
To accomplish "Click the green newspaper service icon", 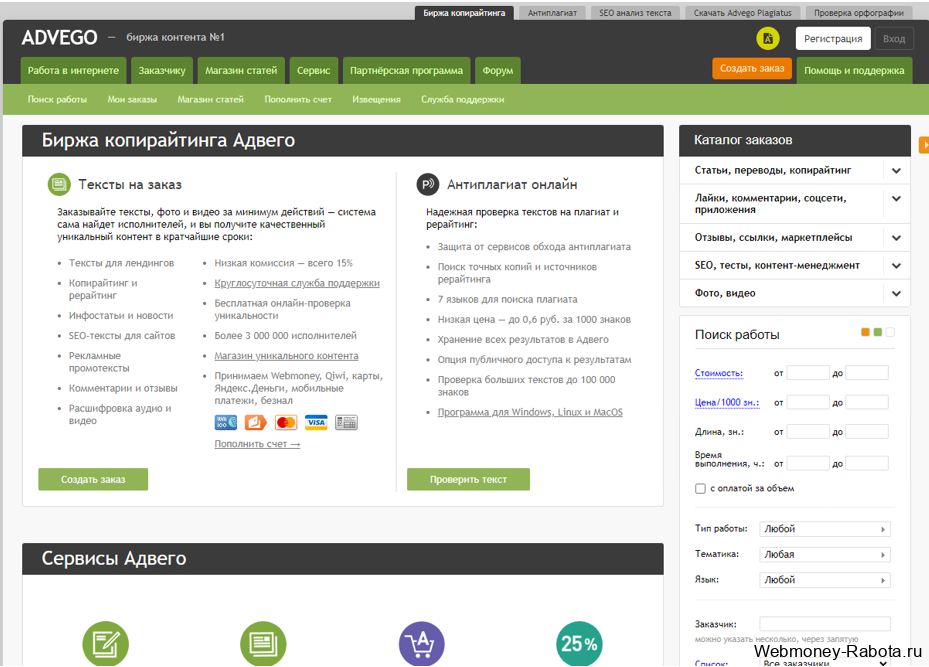I will click(263, 643).
